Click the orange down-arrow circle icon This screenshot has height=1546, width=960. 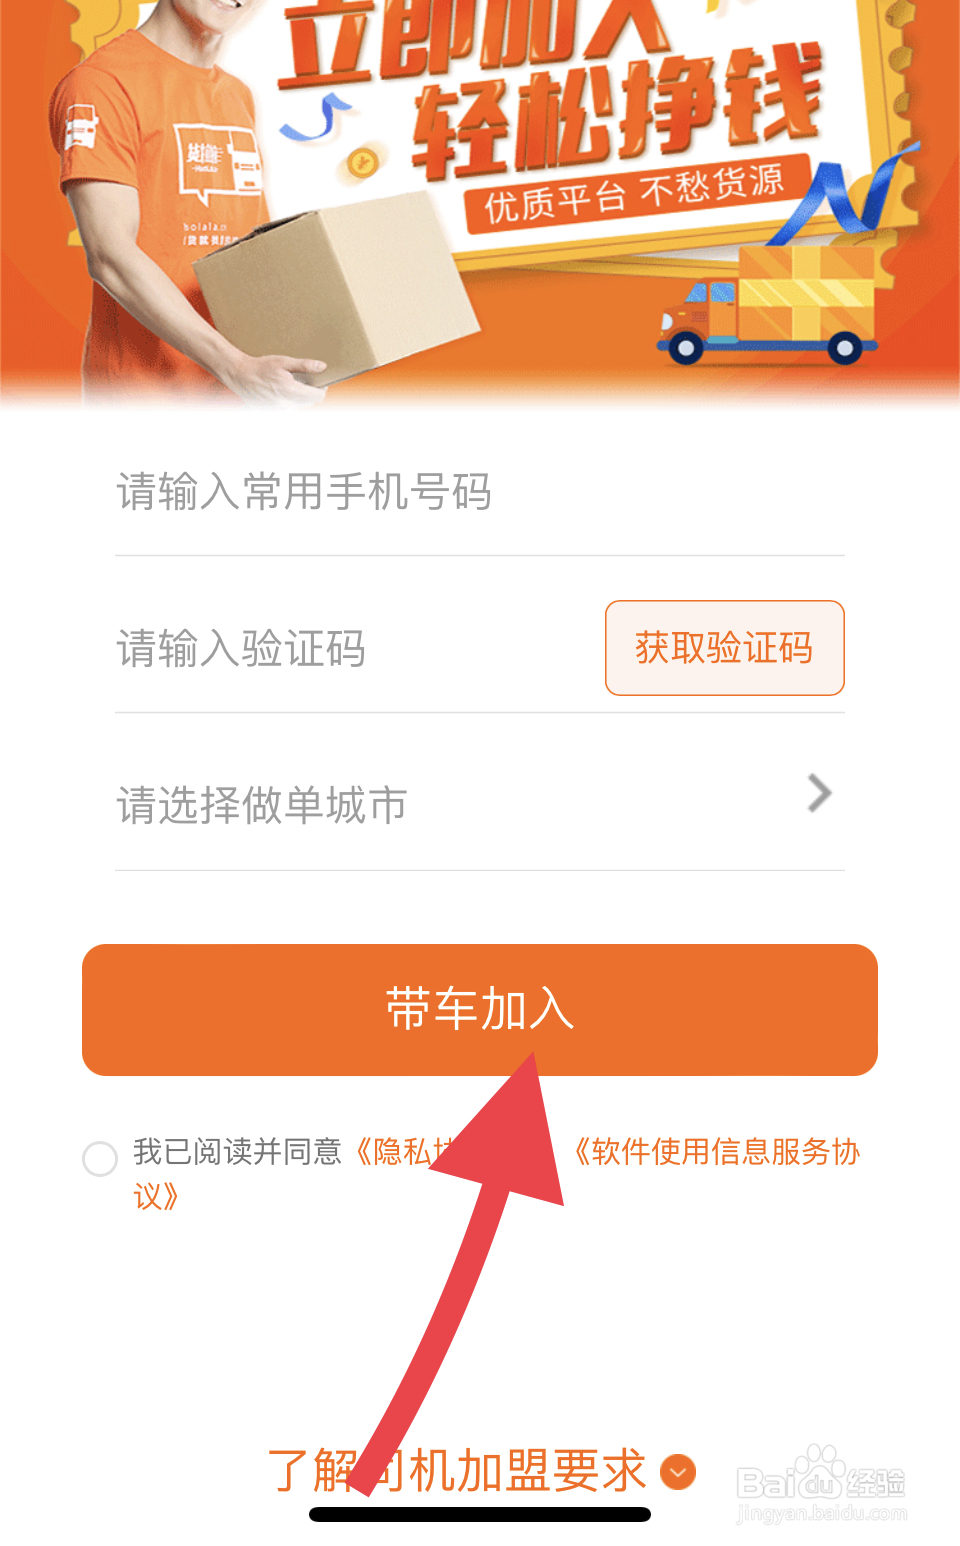click(x=679, y=1472)
